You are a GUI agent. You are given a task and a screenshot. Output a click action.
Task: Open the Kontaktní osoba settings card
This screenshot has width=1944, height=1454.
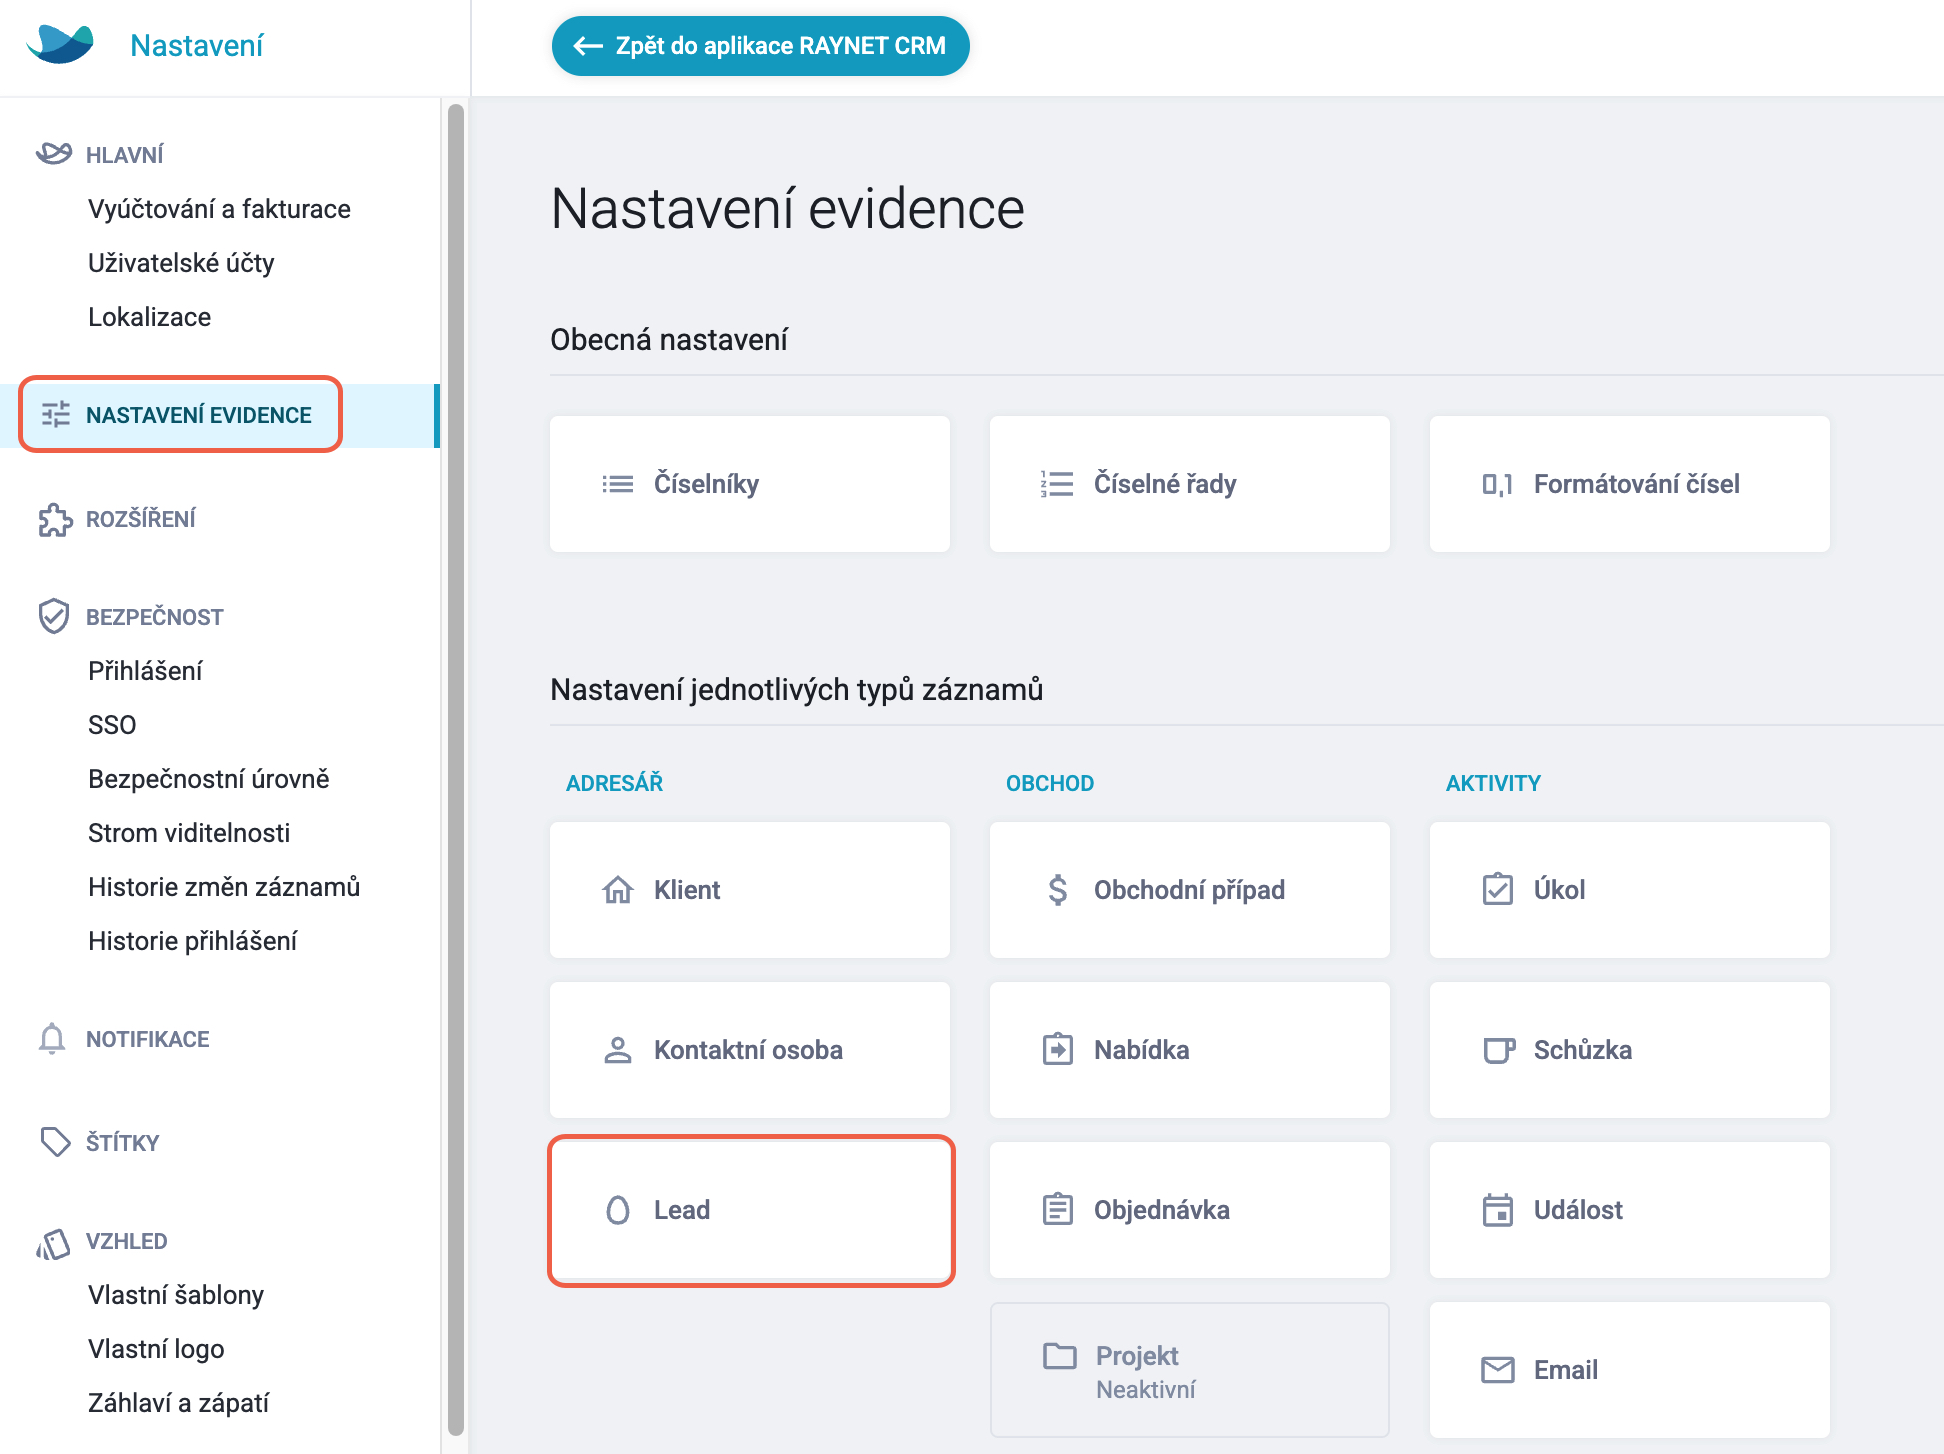750,1050
